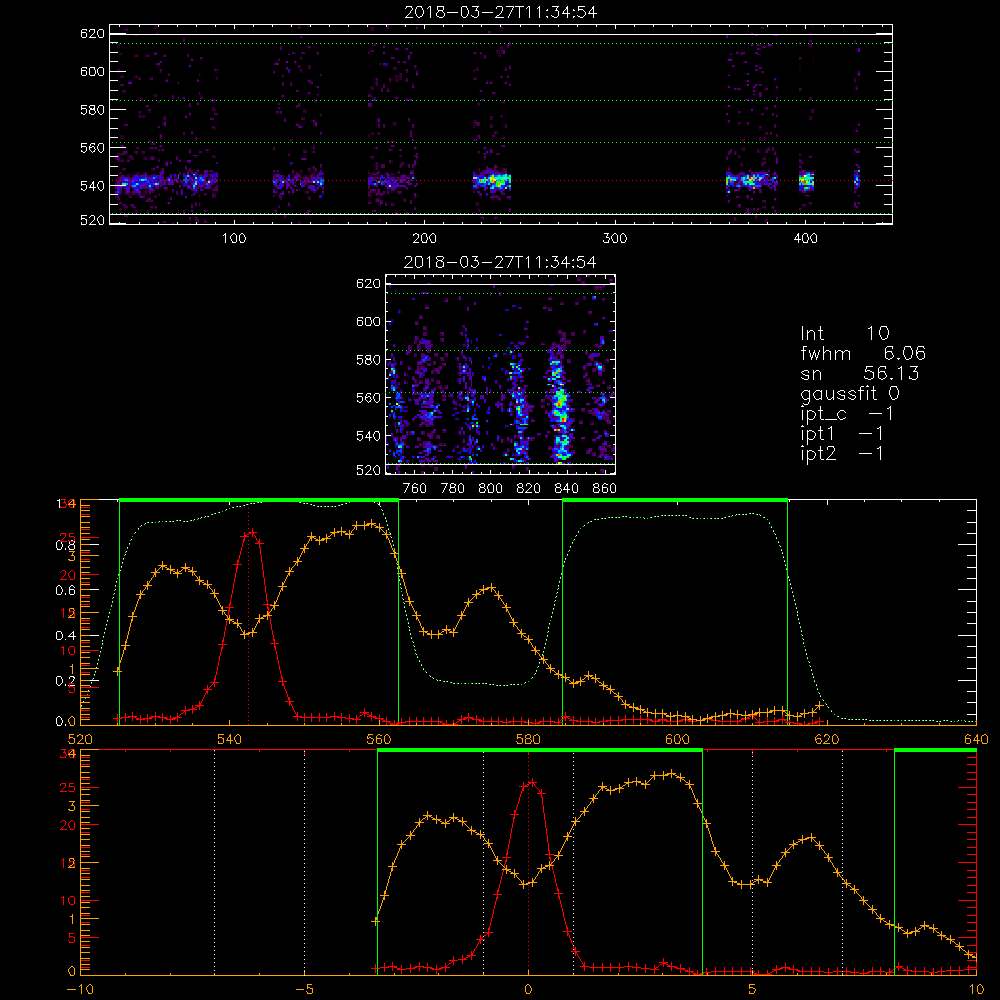Click x-axis label 100 on top plot

[x=234, y=239]
